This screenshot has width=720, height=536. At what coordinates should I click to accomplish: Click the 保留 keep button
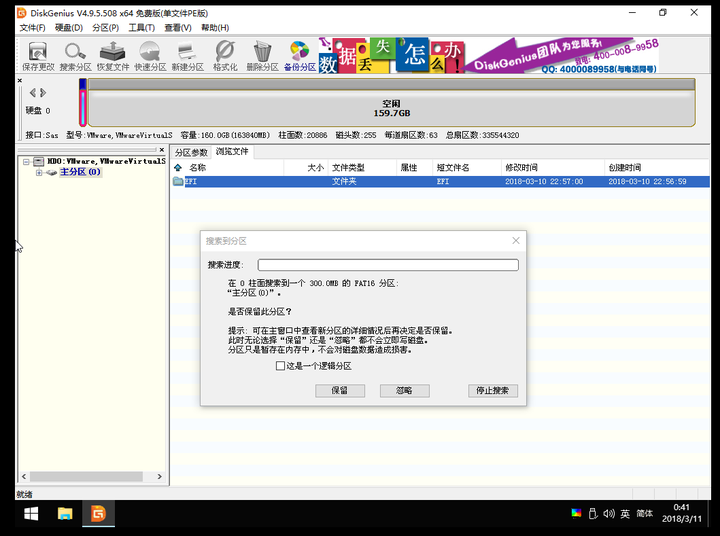click(x=340, y=390)
